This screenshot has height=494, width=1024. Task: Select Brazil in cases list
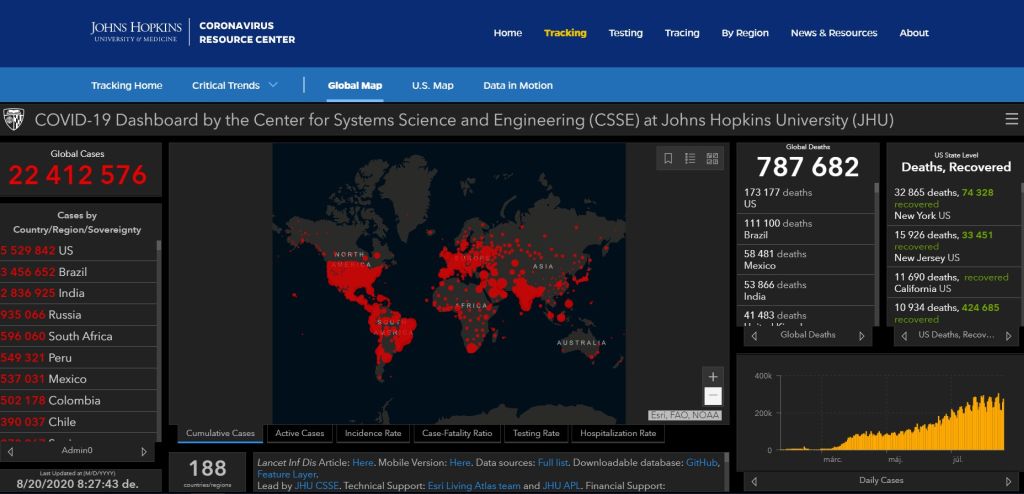click(78, 272)
